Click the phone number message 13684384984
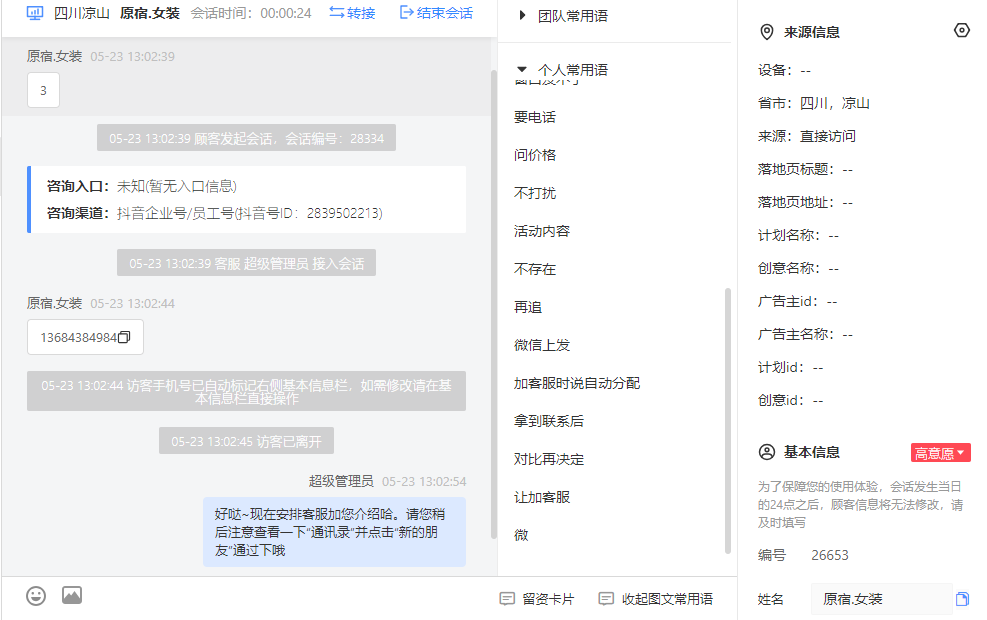987x620 pixels. point(86,337)
